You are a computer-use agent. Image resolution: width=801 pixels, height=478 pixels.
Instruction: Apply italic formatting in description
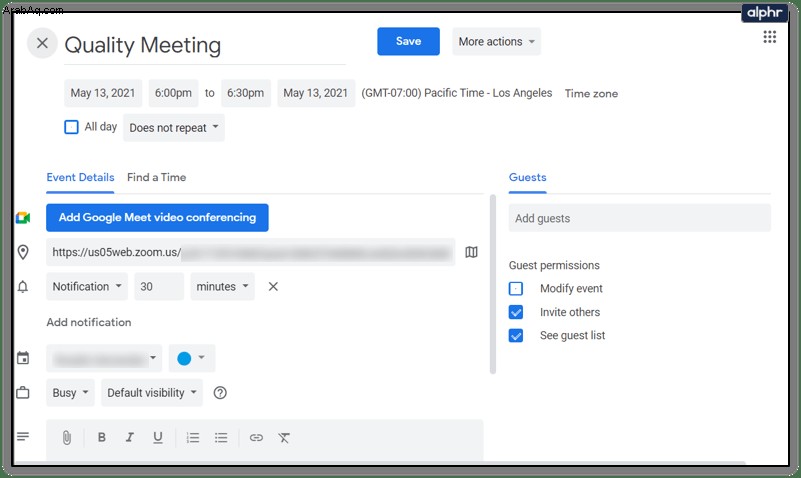[x=130, y=438]
